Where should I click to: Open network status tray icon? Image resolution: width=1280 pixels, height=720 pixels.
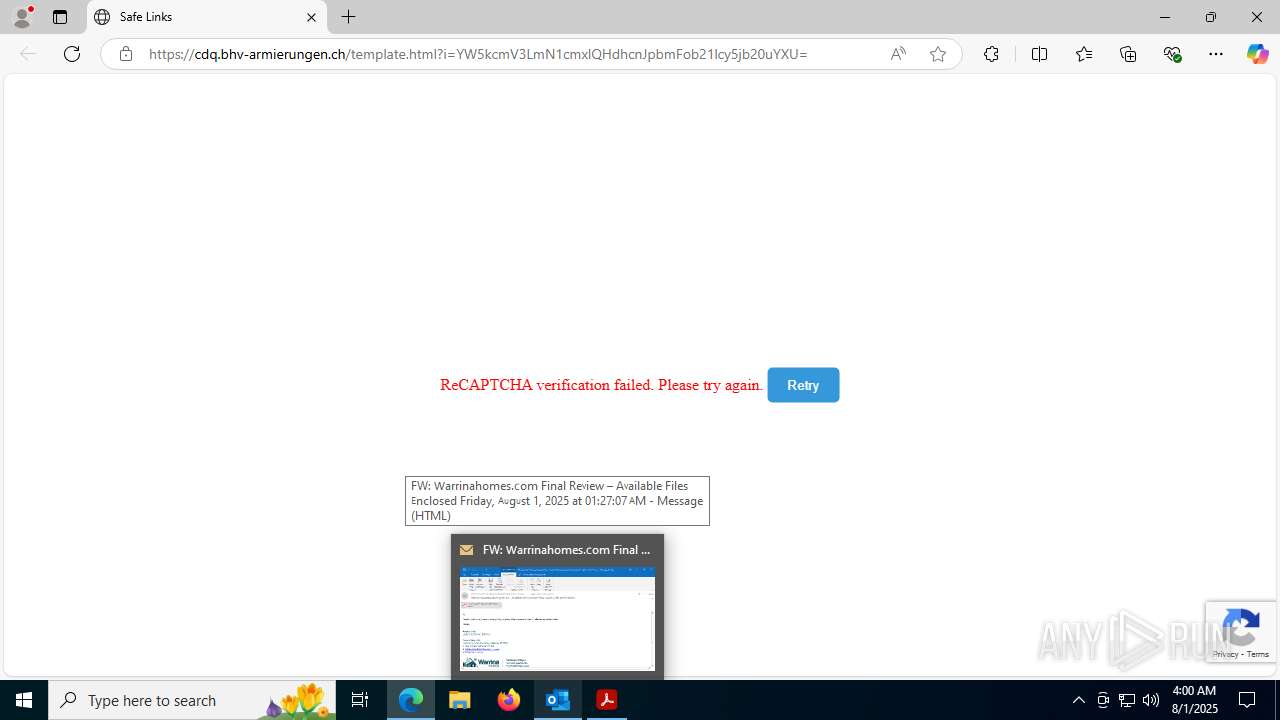pos(1127,700)
